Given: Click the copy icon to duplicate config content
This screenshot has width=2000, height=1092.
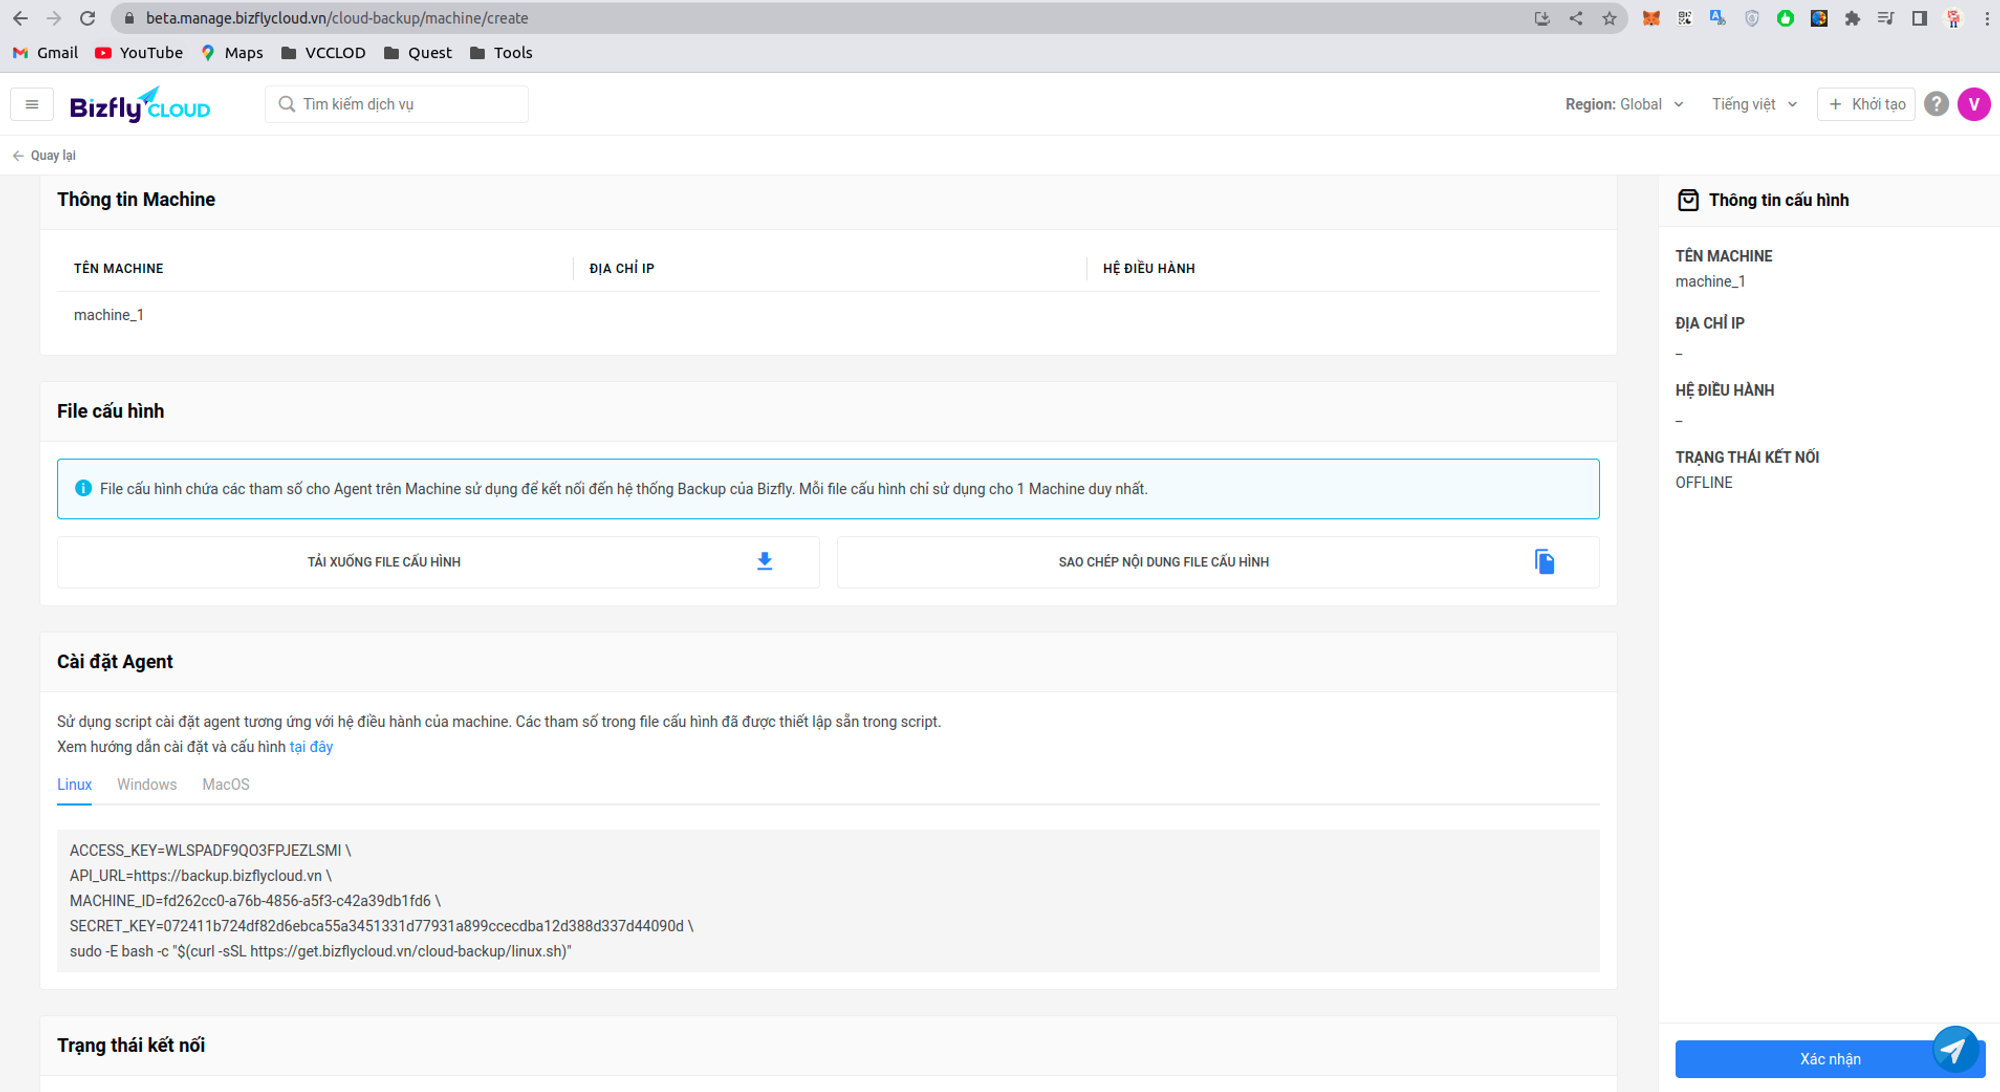Looking at the screenshot, I should click(1545, 561).
